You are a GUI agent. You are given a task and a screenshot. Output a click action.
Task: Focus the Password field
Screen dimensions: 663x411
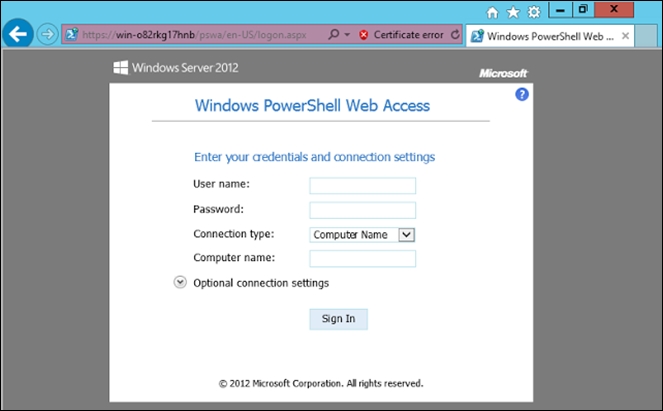[x=362, y=210]
